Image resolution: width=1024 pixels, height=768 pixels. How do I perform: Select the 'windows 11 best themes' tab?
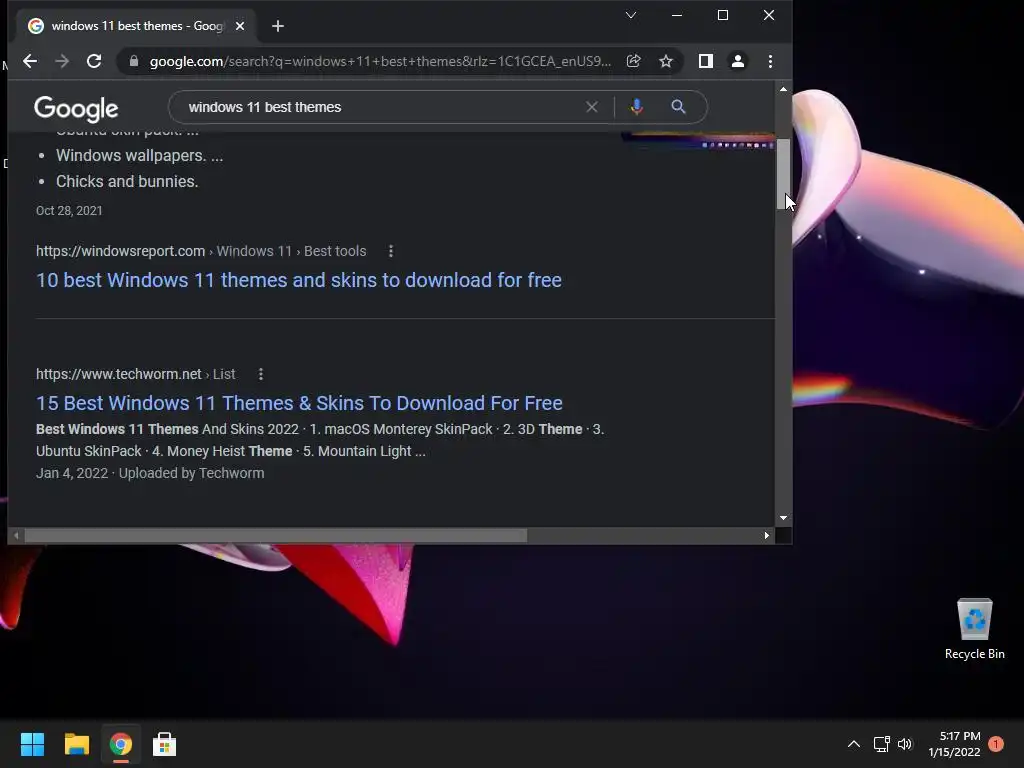point(136,26)
